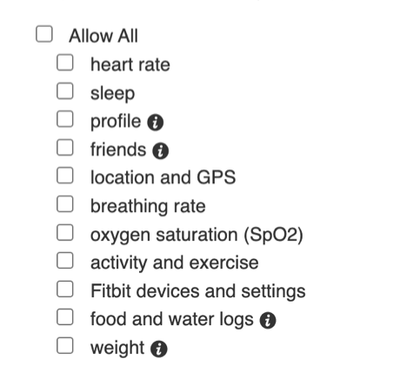
Task: Enable the heart rate permission checkbox
Action: [65, 62]
